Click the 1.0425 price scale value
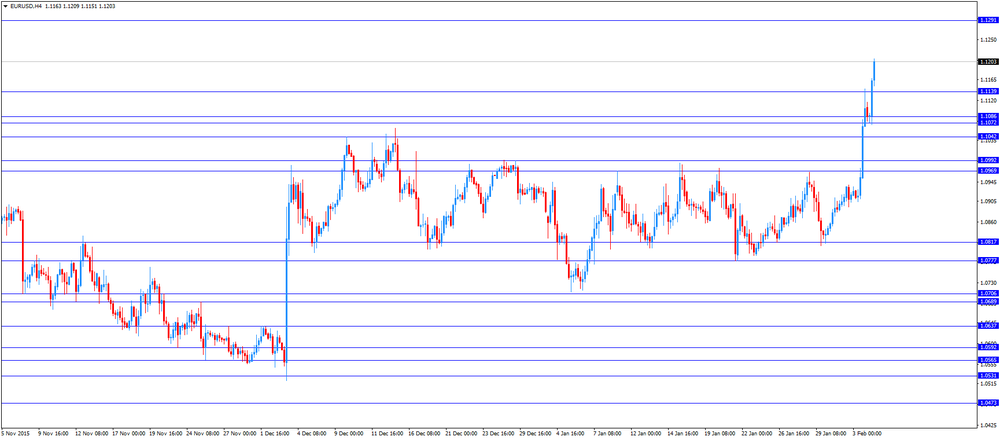The width and height of the screenshot is (1000, 440). [989, 425]
